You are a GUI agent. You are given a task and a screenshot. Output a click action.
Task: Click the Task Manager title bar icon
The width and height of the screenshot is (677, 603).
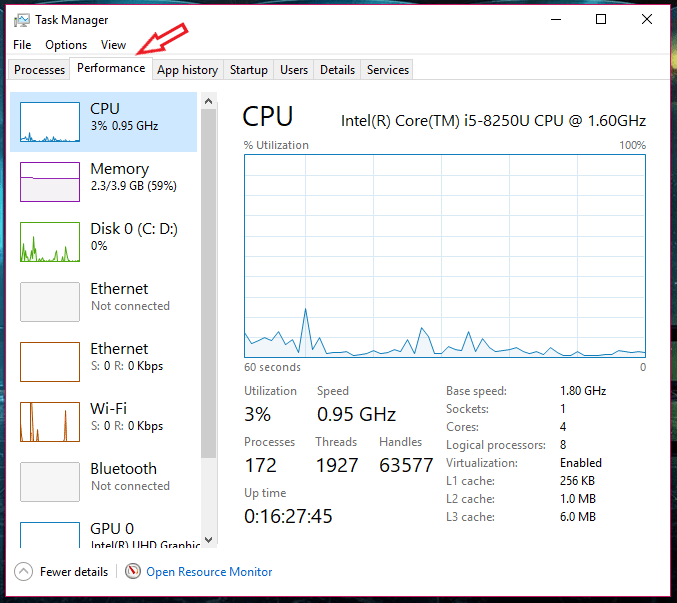click(x=22, y=20)
